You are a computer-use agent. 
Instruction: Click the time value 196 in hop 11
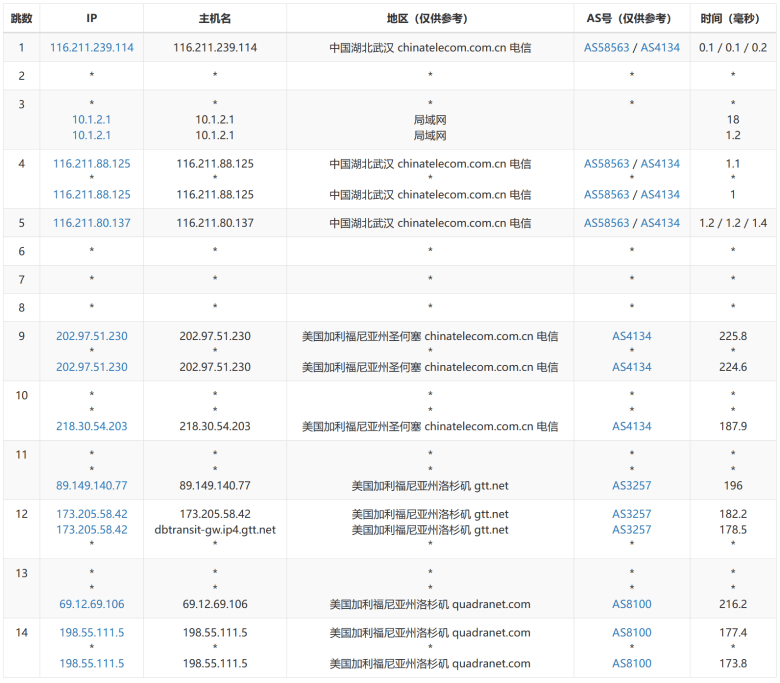pyautogui.click(x=733, y=486)
